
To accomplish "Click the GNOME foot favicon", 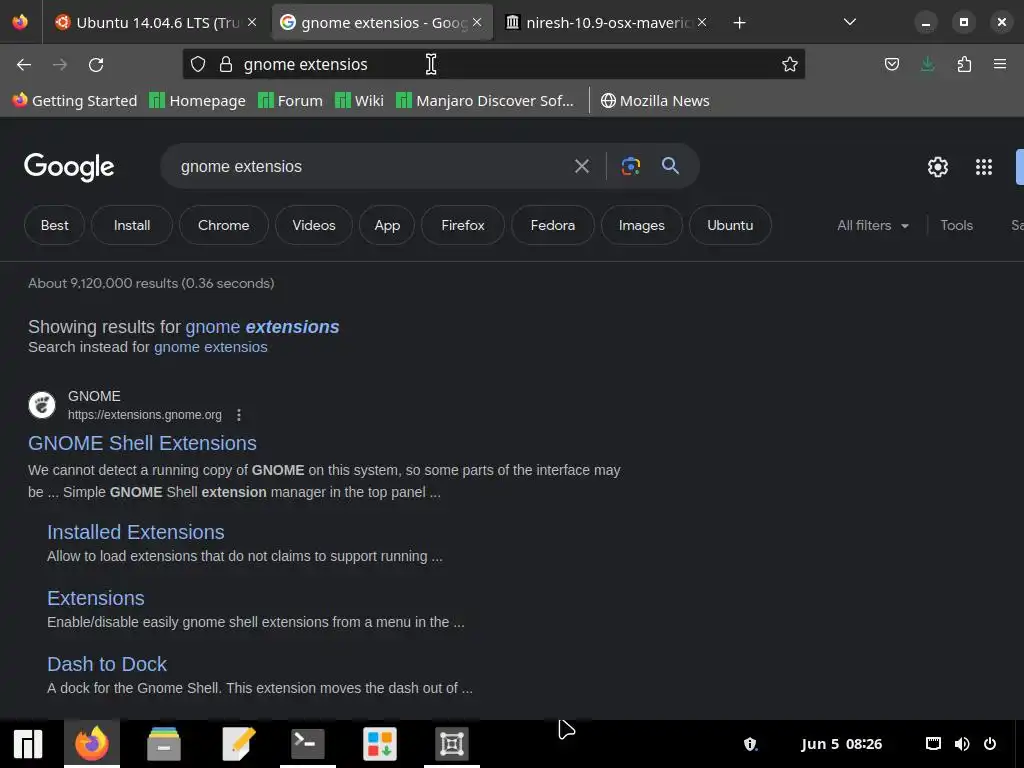I will click(42, 406).
